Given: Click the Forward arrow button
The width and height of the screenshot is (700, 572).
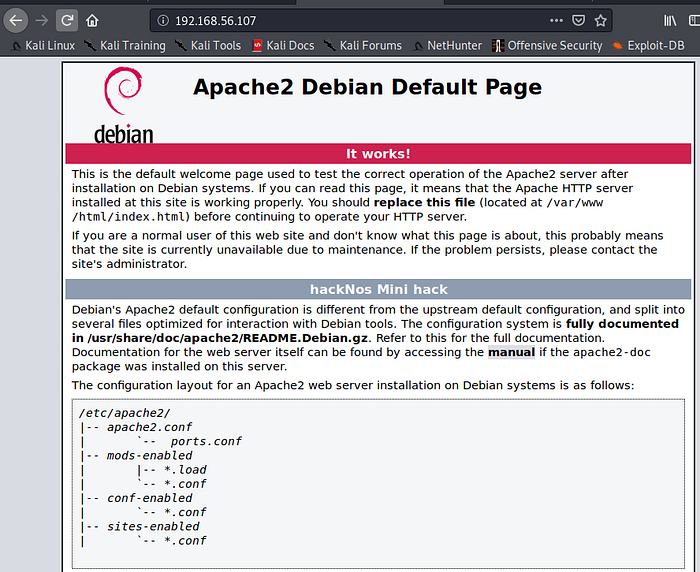Looking at the screenshot, I should coord(41,20).
